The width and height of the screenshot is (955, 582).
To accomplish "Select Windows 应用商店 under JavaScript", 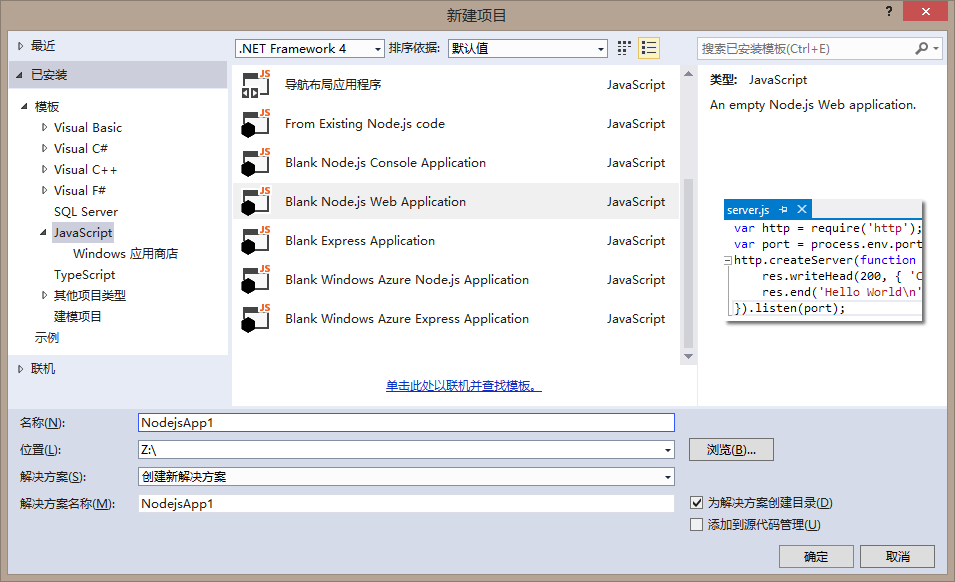I will click(x=125, y=254).
